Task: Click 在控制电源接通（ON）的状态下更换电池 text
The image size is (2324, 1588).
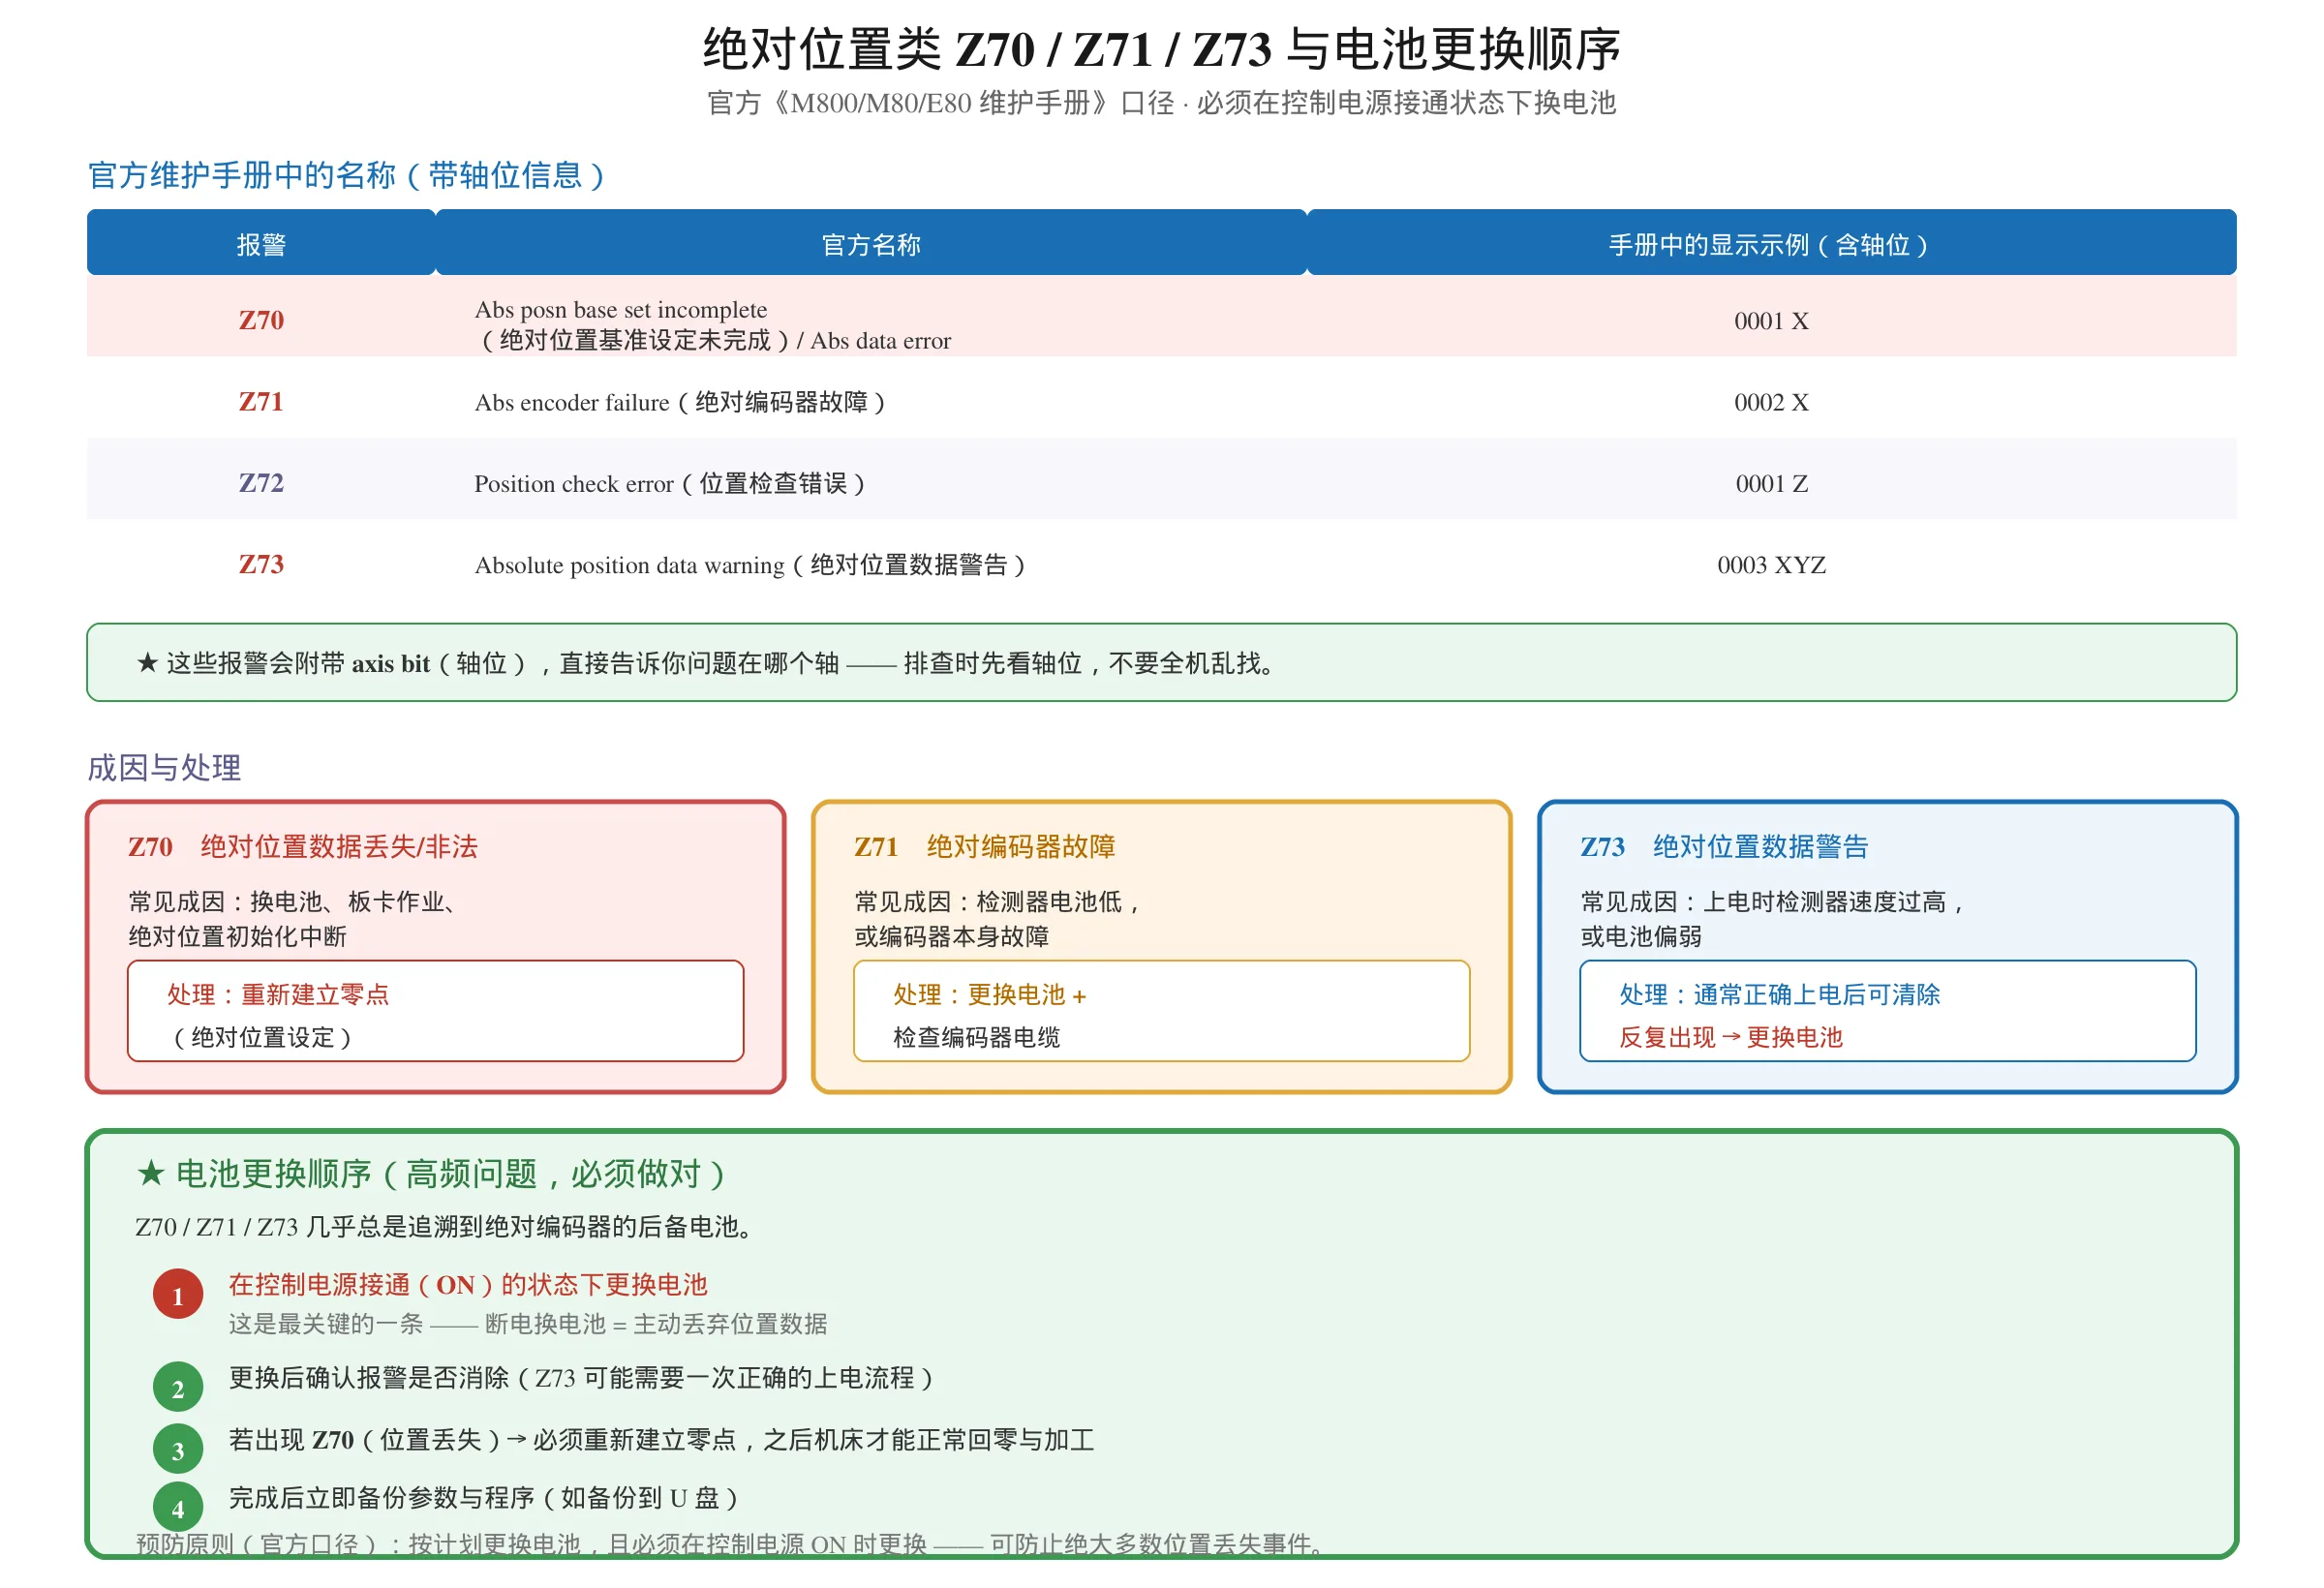Action: coord(468,1284)
